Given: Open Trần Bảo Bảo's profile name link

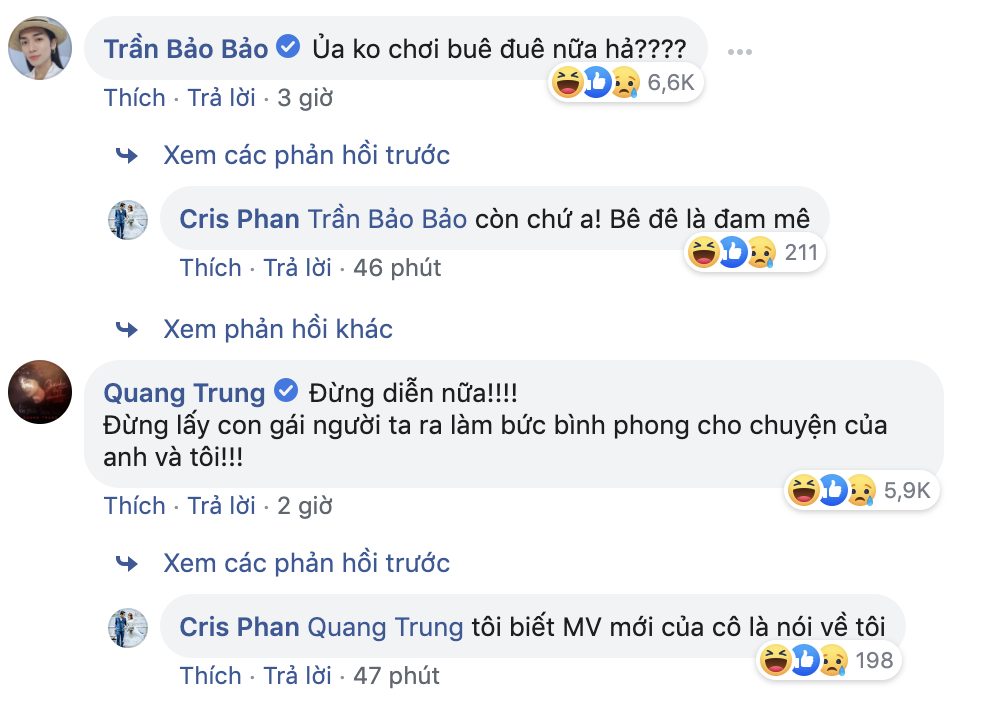Looking at the screenshot, I should pyautogui.click(x=186, y=48).
